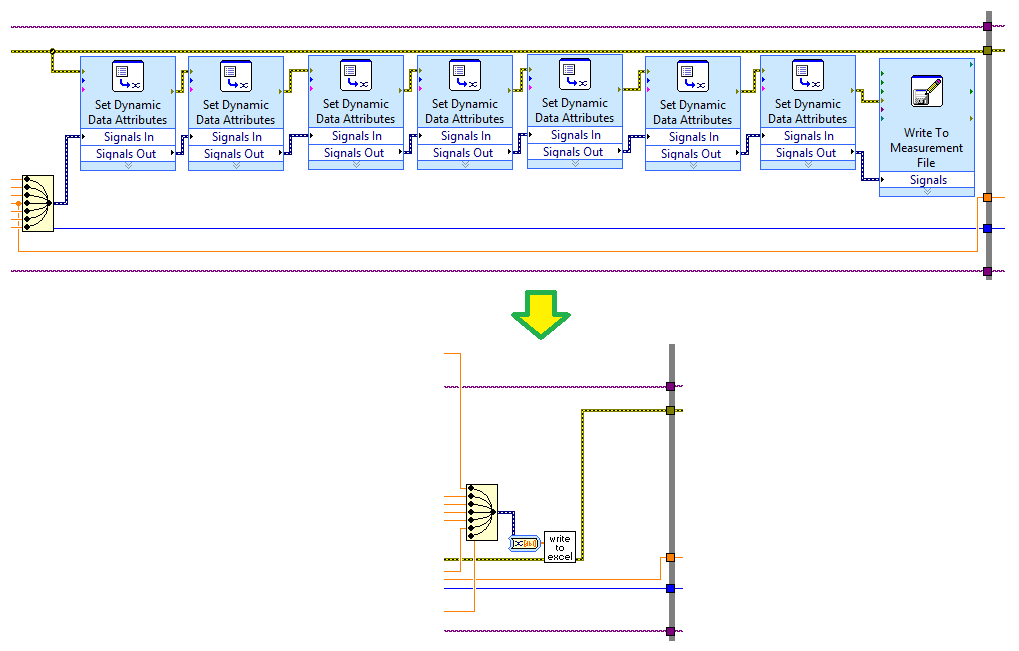
Task: Click the Signals Out terminal on the last Attributes VI
Action: 808,153
